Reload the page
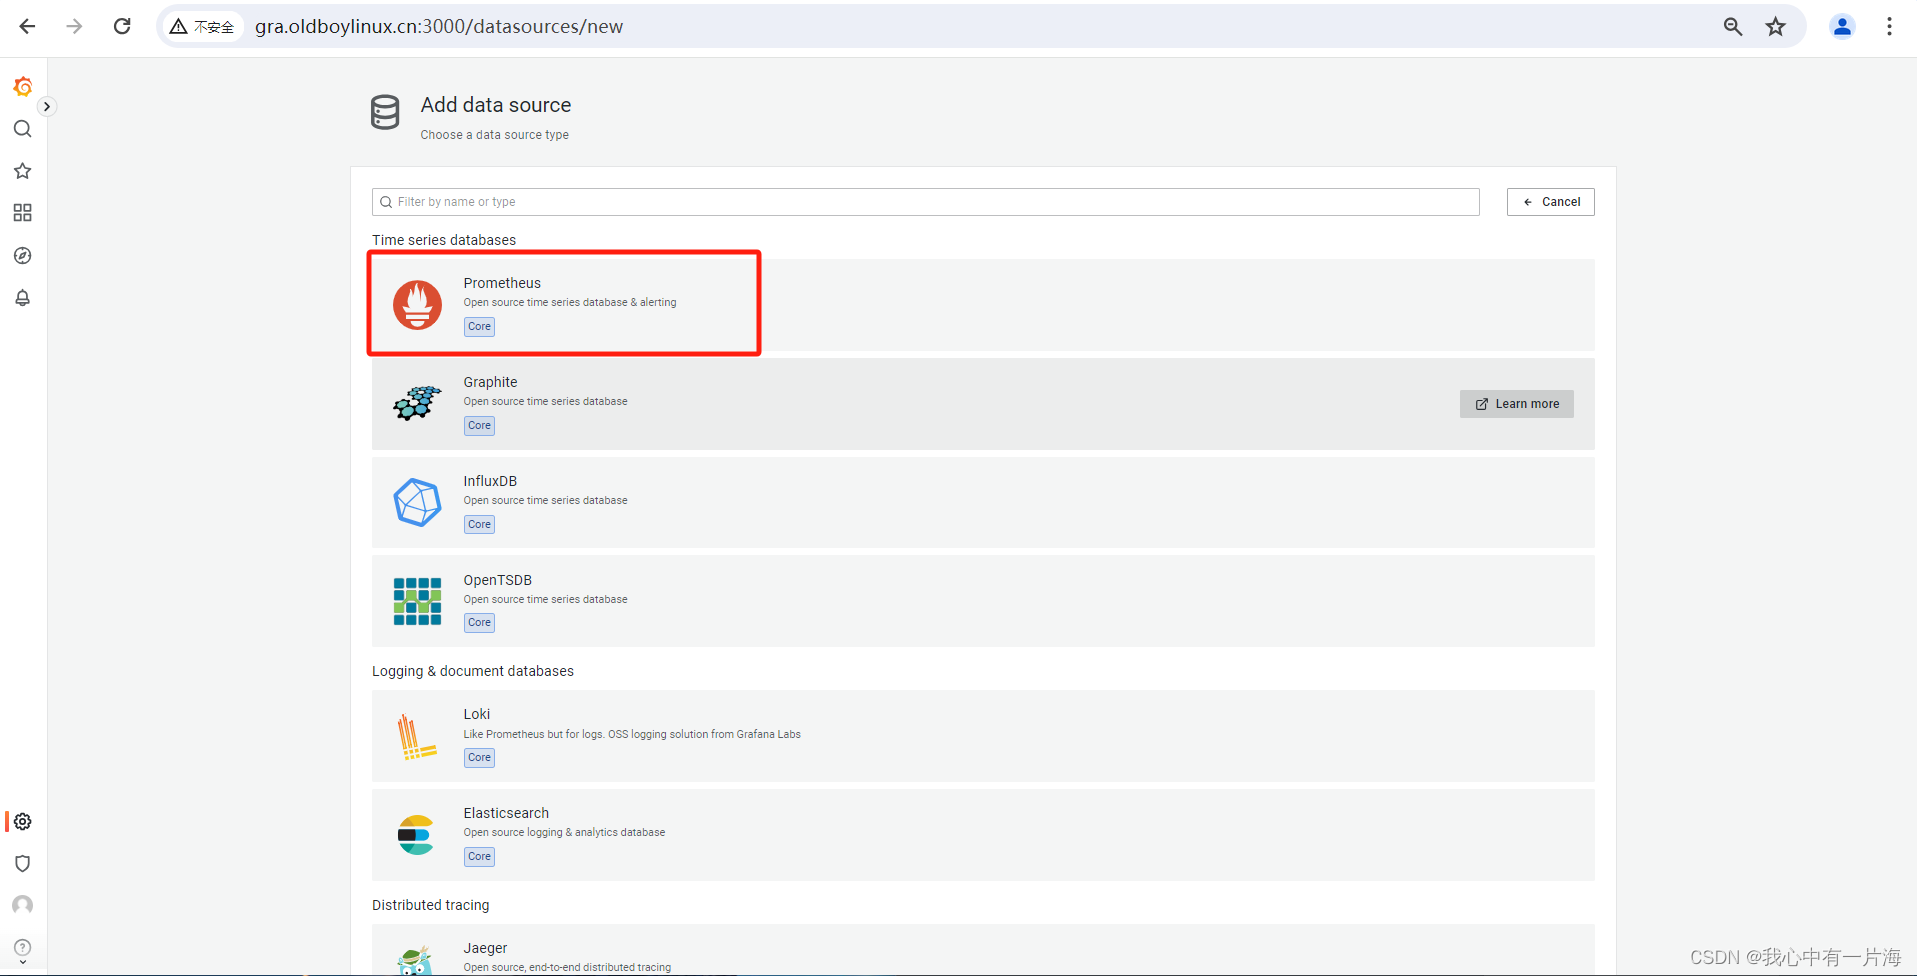Screen dimensions: 1917x976 coord(122,26)
